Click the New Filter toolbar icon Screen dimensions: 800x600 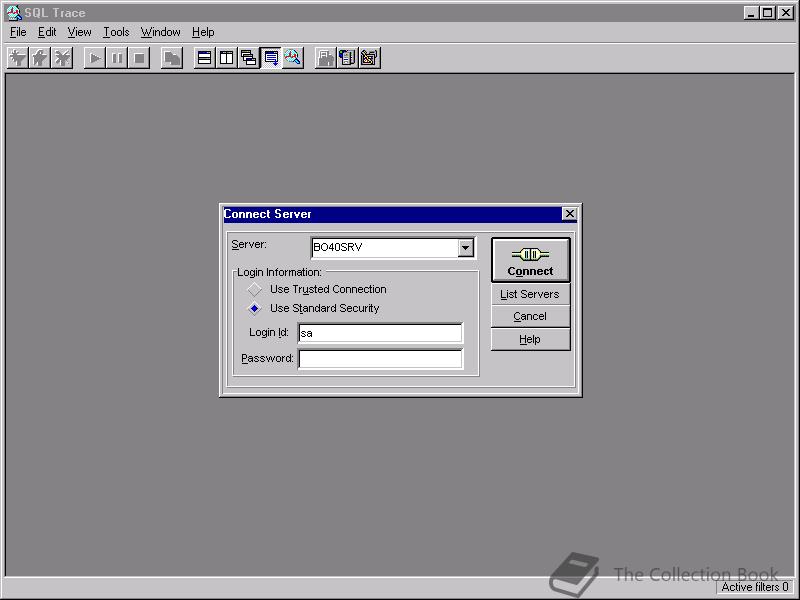(x=18, y=58)
